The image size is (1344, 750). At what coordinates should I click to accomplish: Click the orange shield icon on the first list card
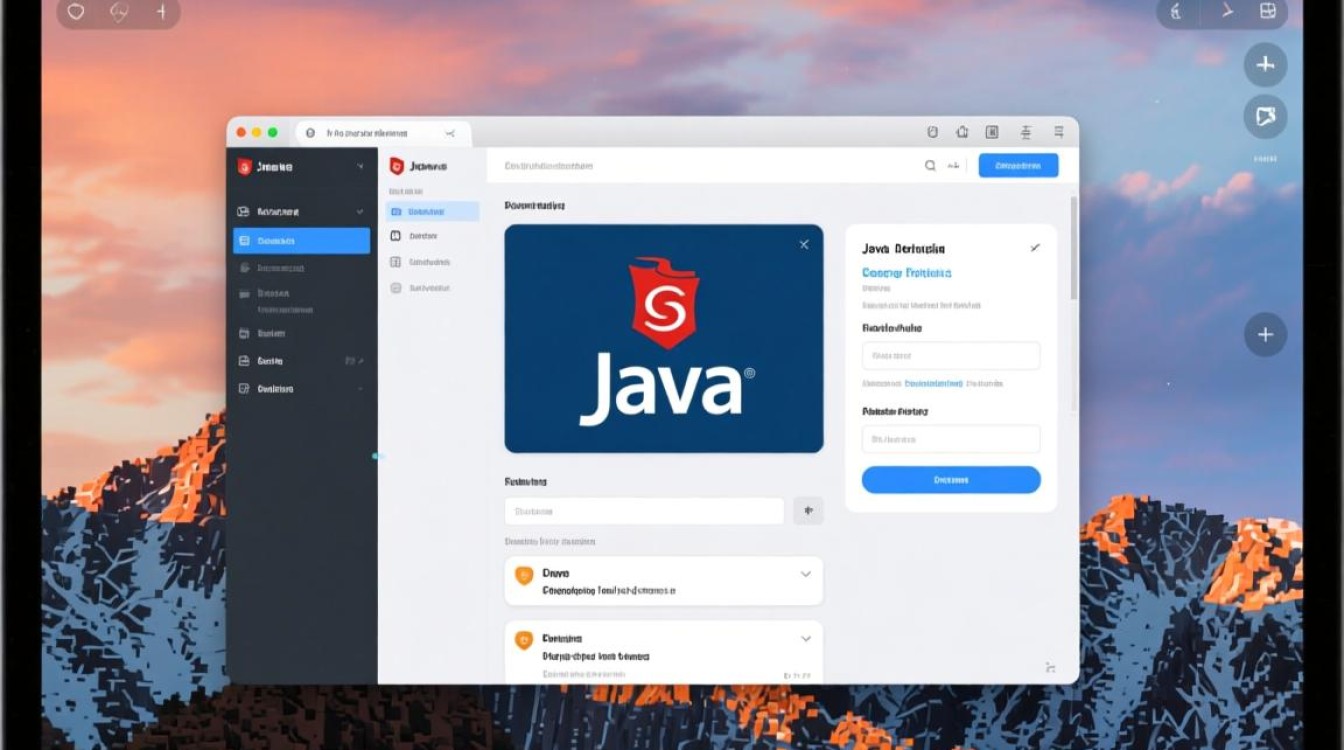pos(523,575)
